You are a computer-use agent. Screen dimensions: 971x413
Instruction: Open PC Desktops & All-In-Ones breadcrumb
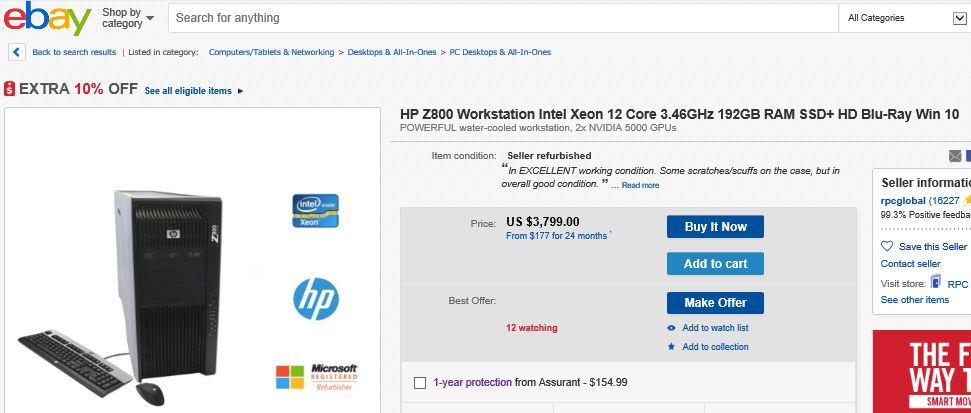coord(500,52)
